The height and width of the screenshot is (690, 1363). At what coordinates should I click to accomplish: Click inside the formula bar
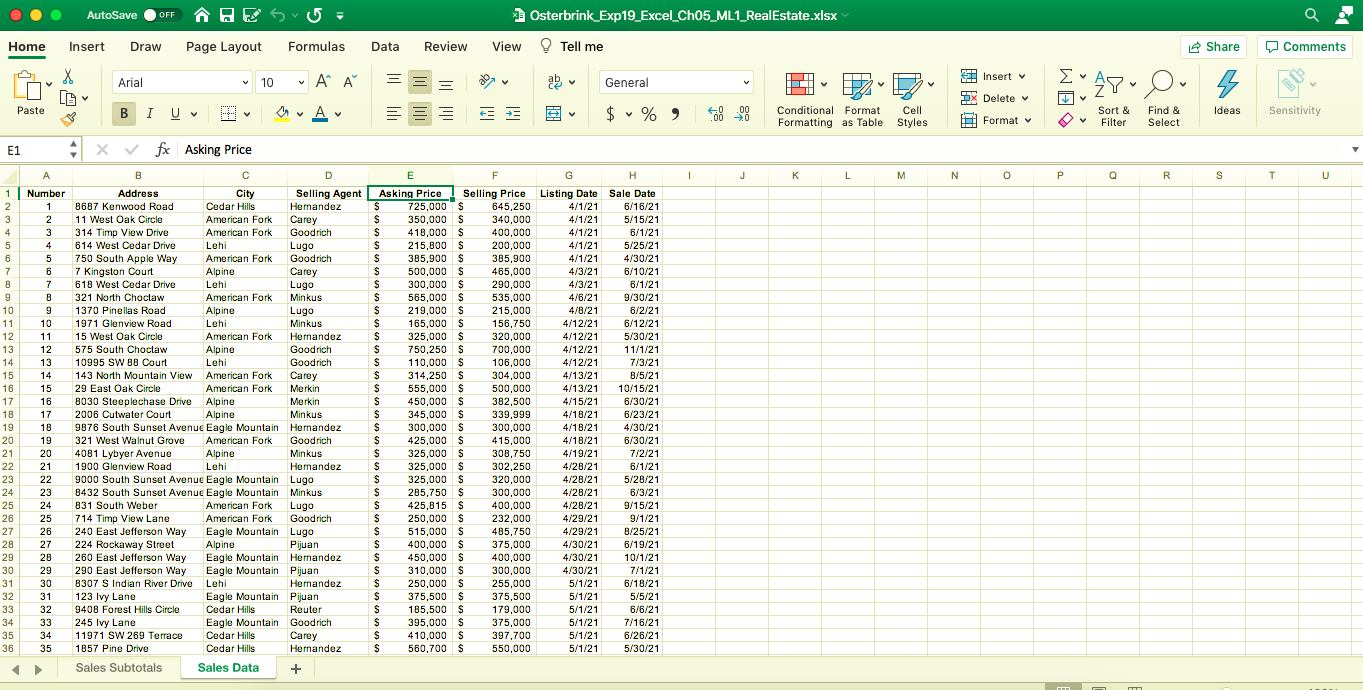tap(400, 148)
